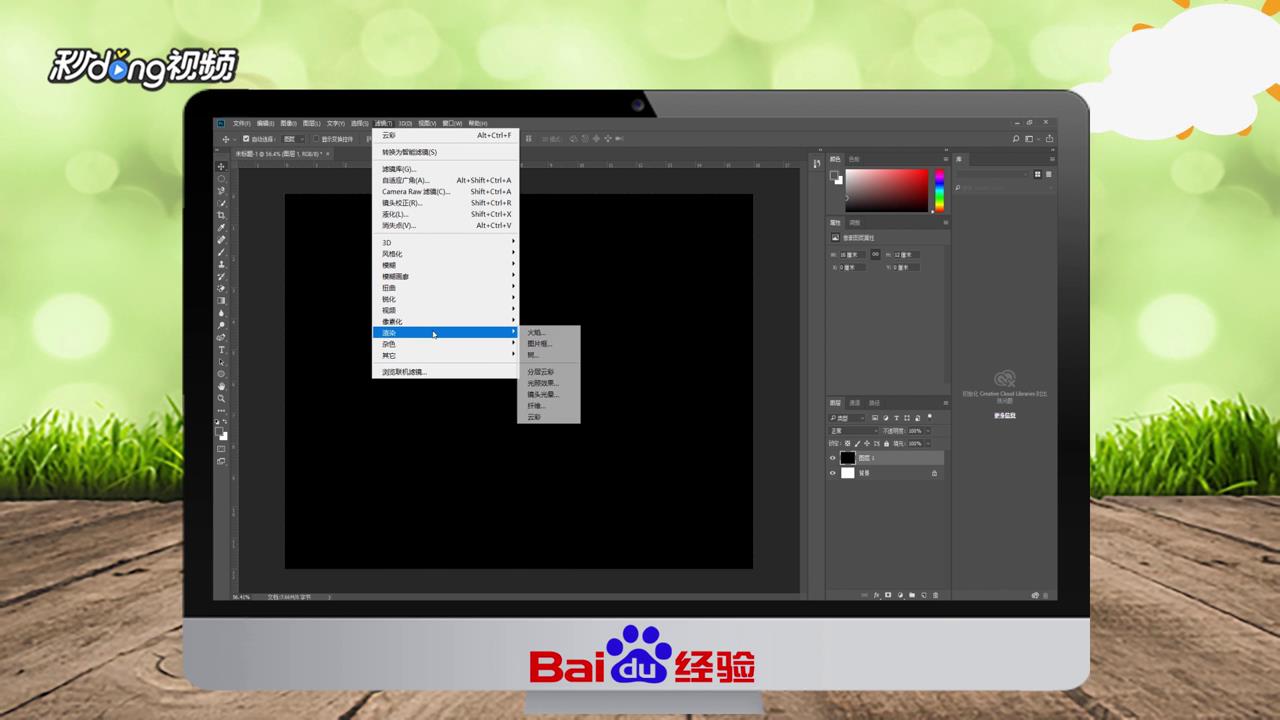Select the Hand tool
This screenshot has width=1280, height=720.
(x=221, y=386)
